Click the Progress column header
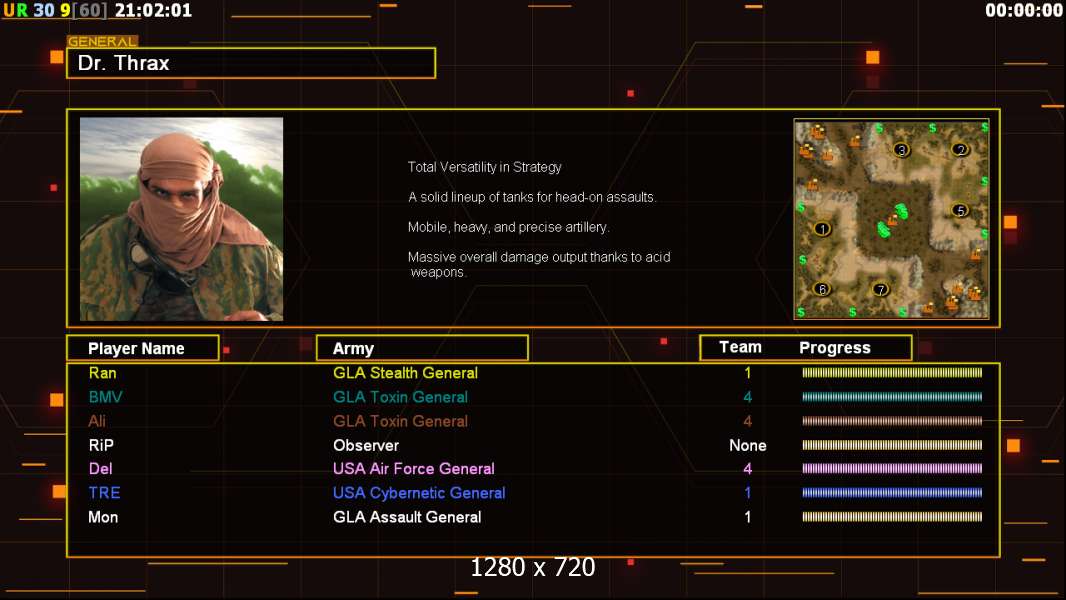Image resolution: width=1066 pixels, height=600 pixels. tap(835, 348)
